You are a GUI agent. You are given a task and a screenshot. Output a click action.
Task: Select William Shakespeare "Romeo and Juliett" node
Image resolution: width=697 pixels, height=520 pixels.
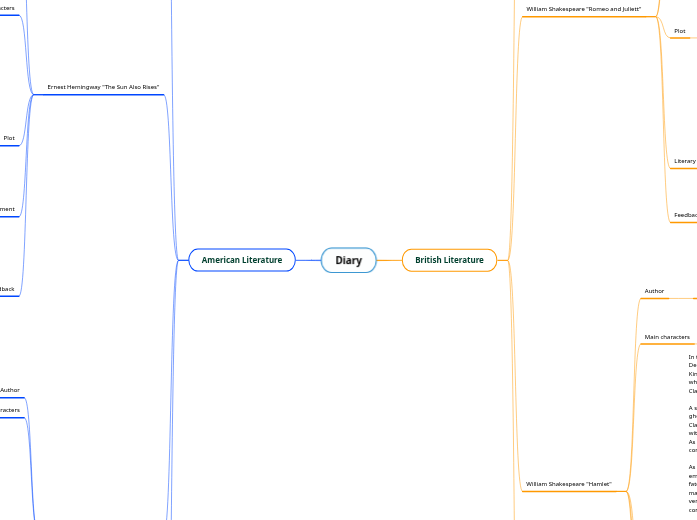click(x=583, y=9)
